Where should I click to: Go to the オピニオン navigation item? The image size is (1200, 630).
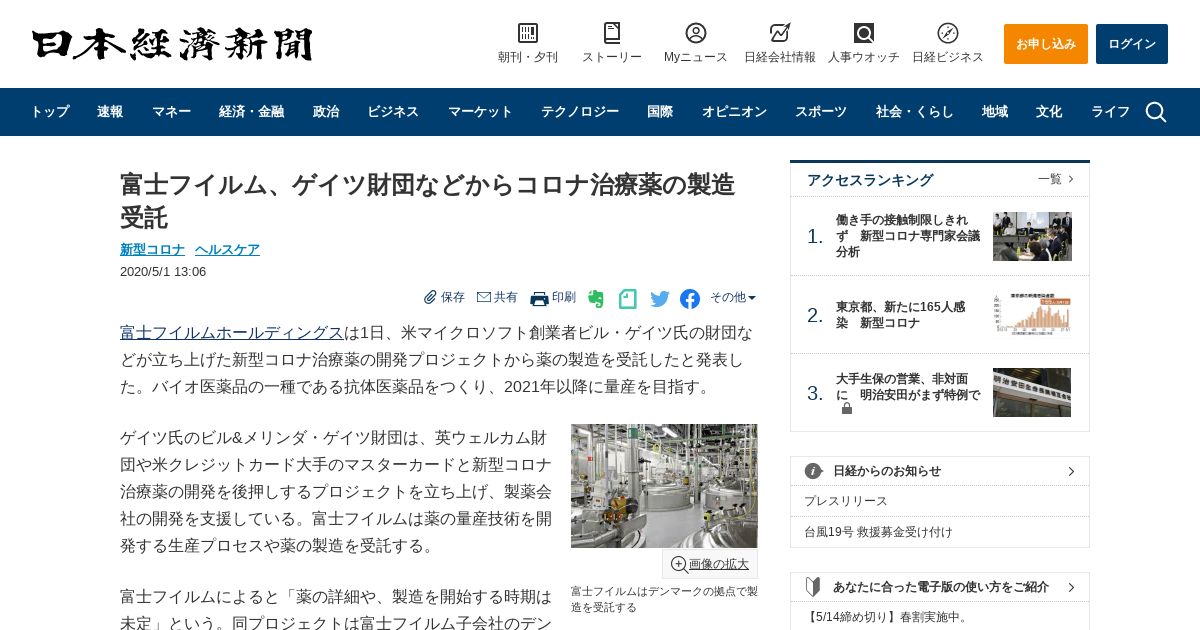tap(734, 112)
